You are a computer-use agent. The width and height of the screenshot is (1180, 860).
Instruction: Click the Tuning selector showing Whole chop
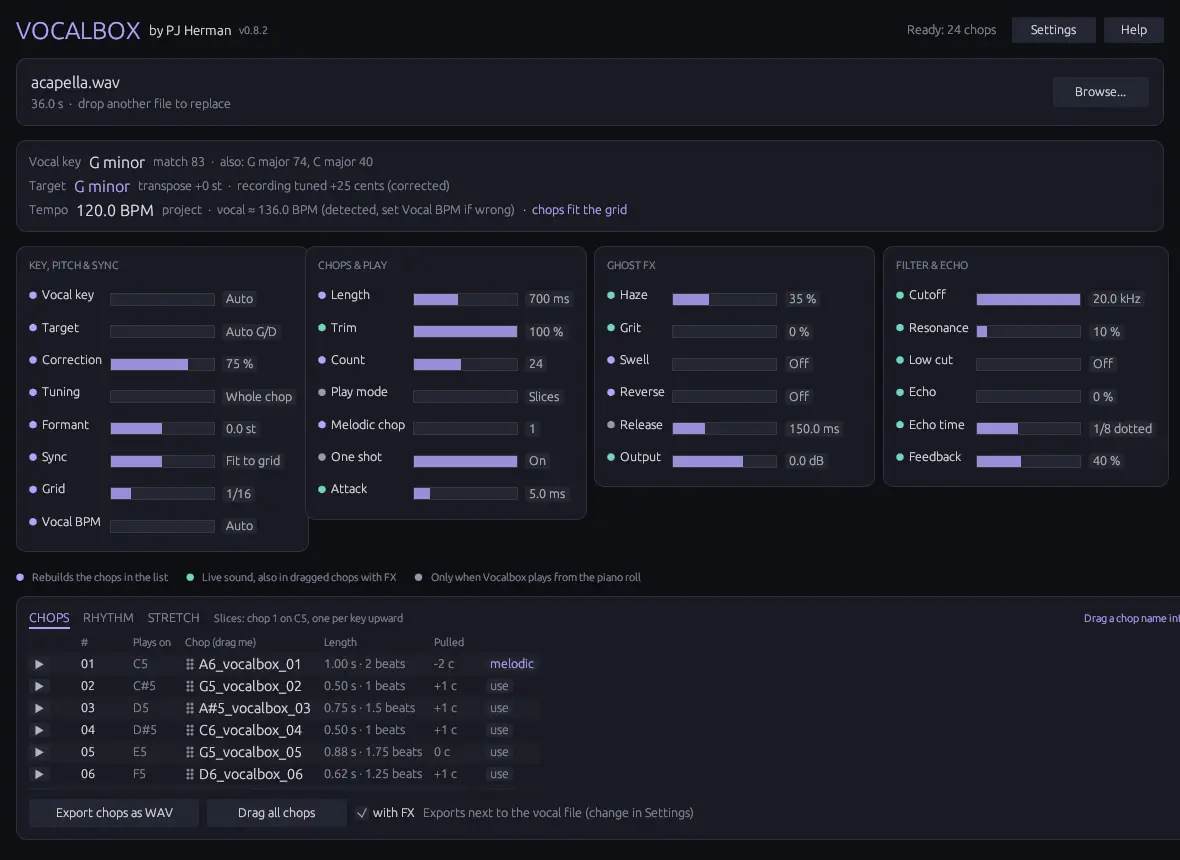[163, 397]
